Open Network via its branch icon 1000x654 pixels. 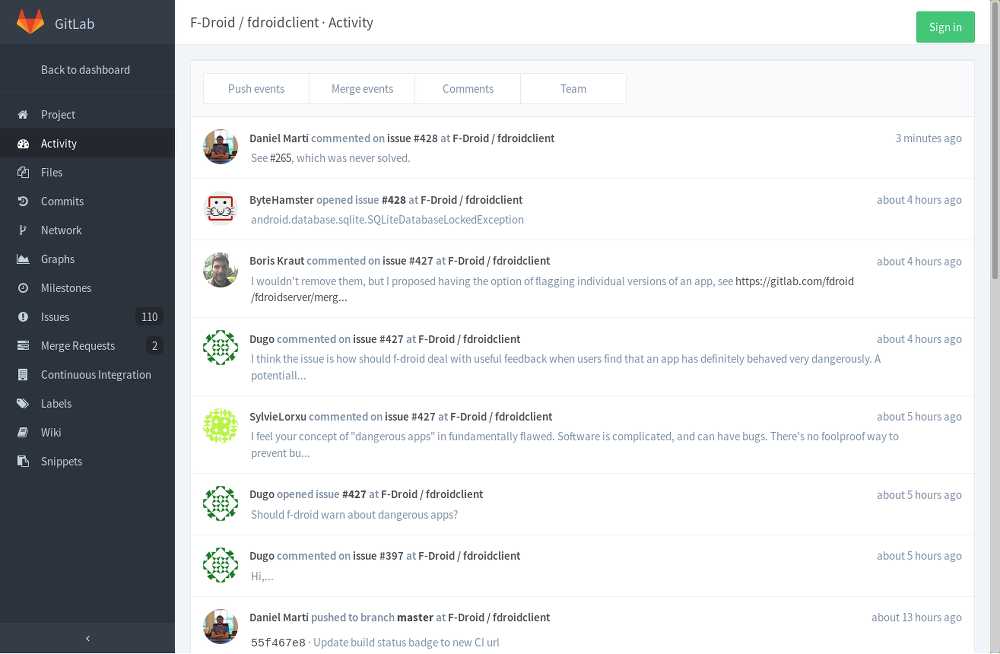pos(23,231)
